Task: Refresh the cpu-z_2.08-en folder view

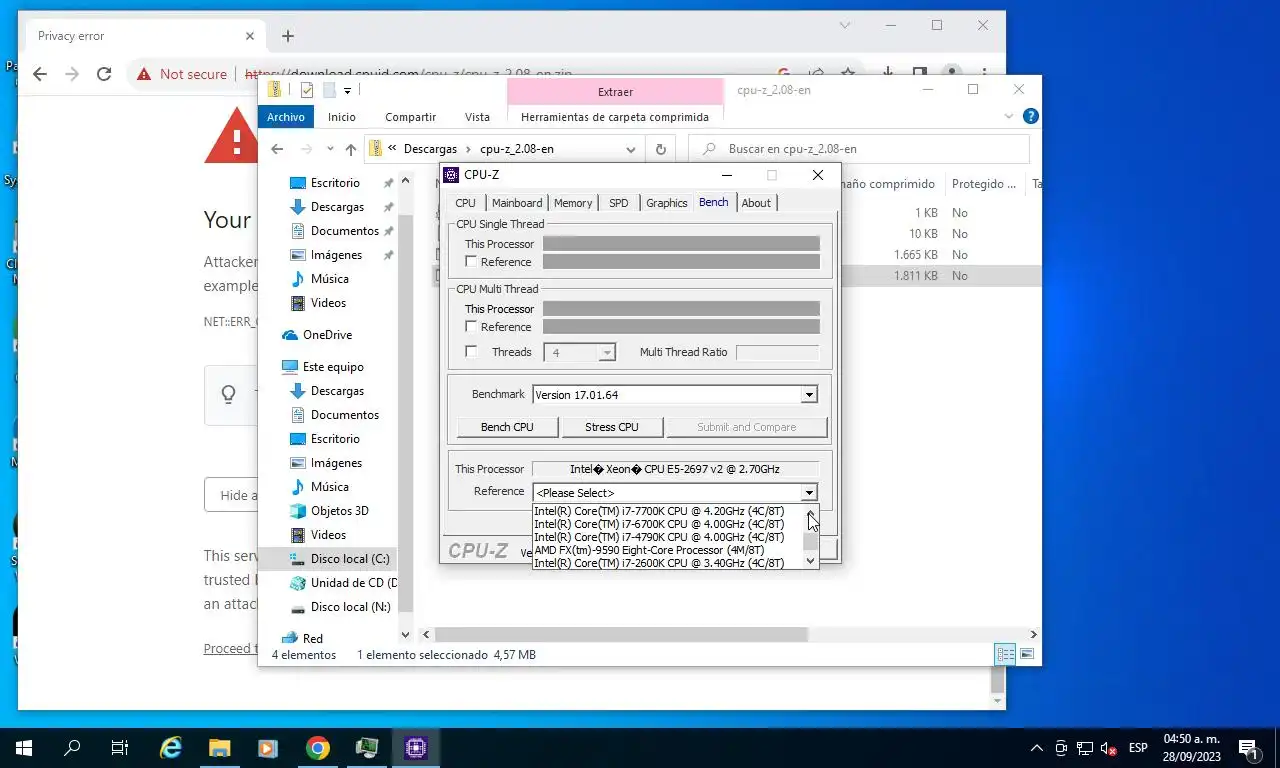Action: pyautogui.click(x=660, y=149)
